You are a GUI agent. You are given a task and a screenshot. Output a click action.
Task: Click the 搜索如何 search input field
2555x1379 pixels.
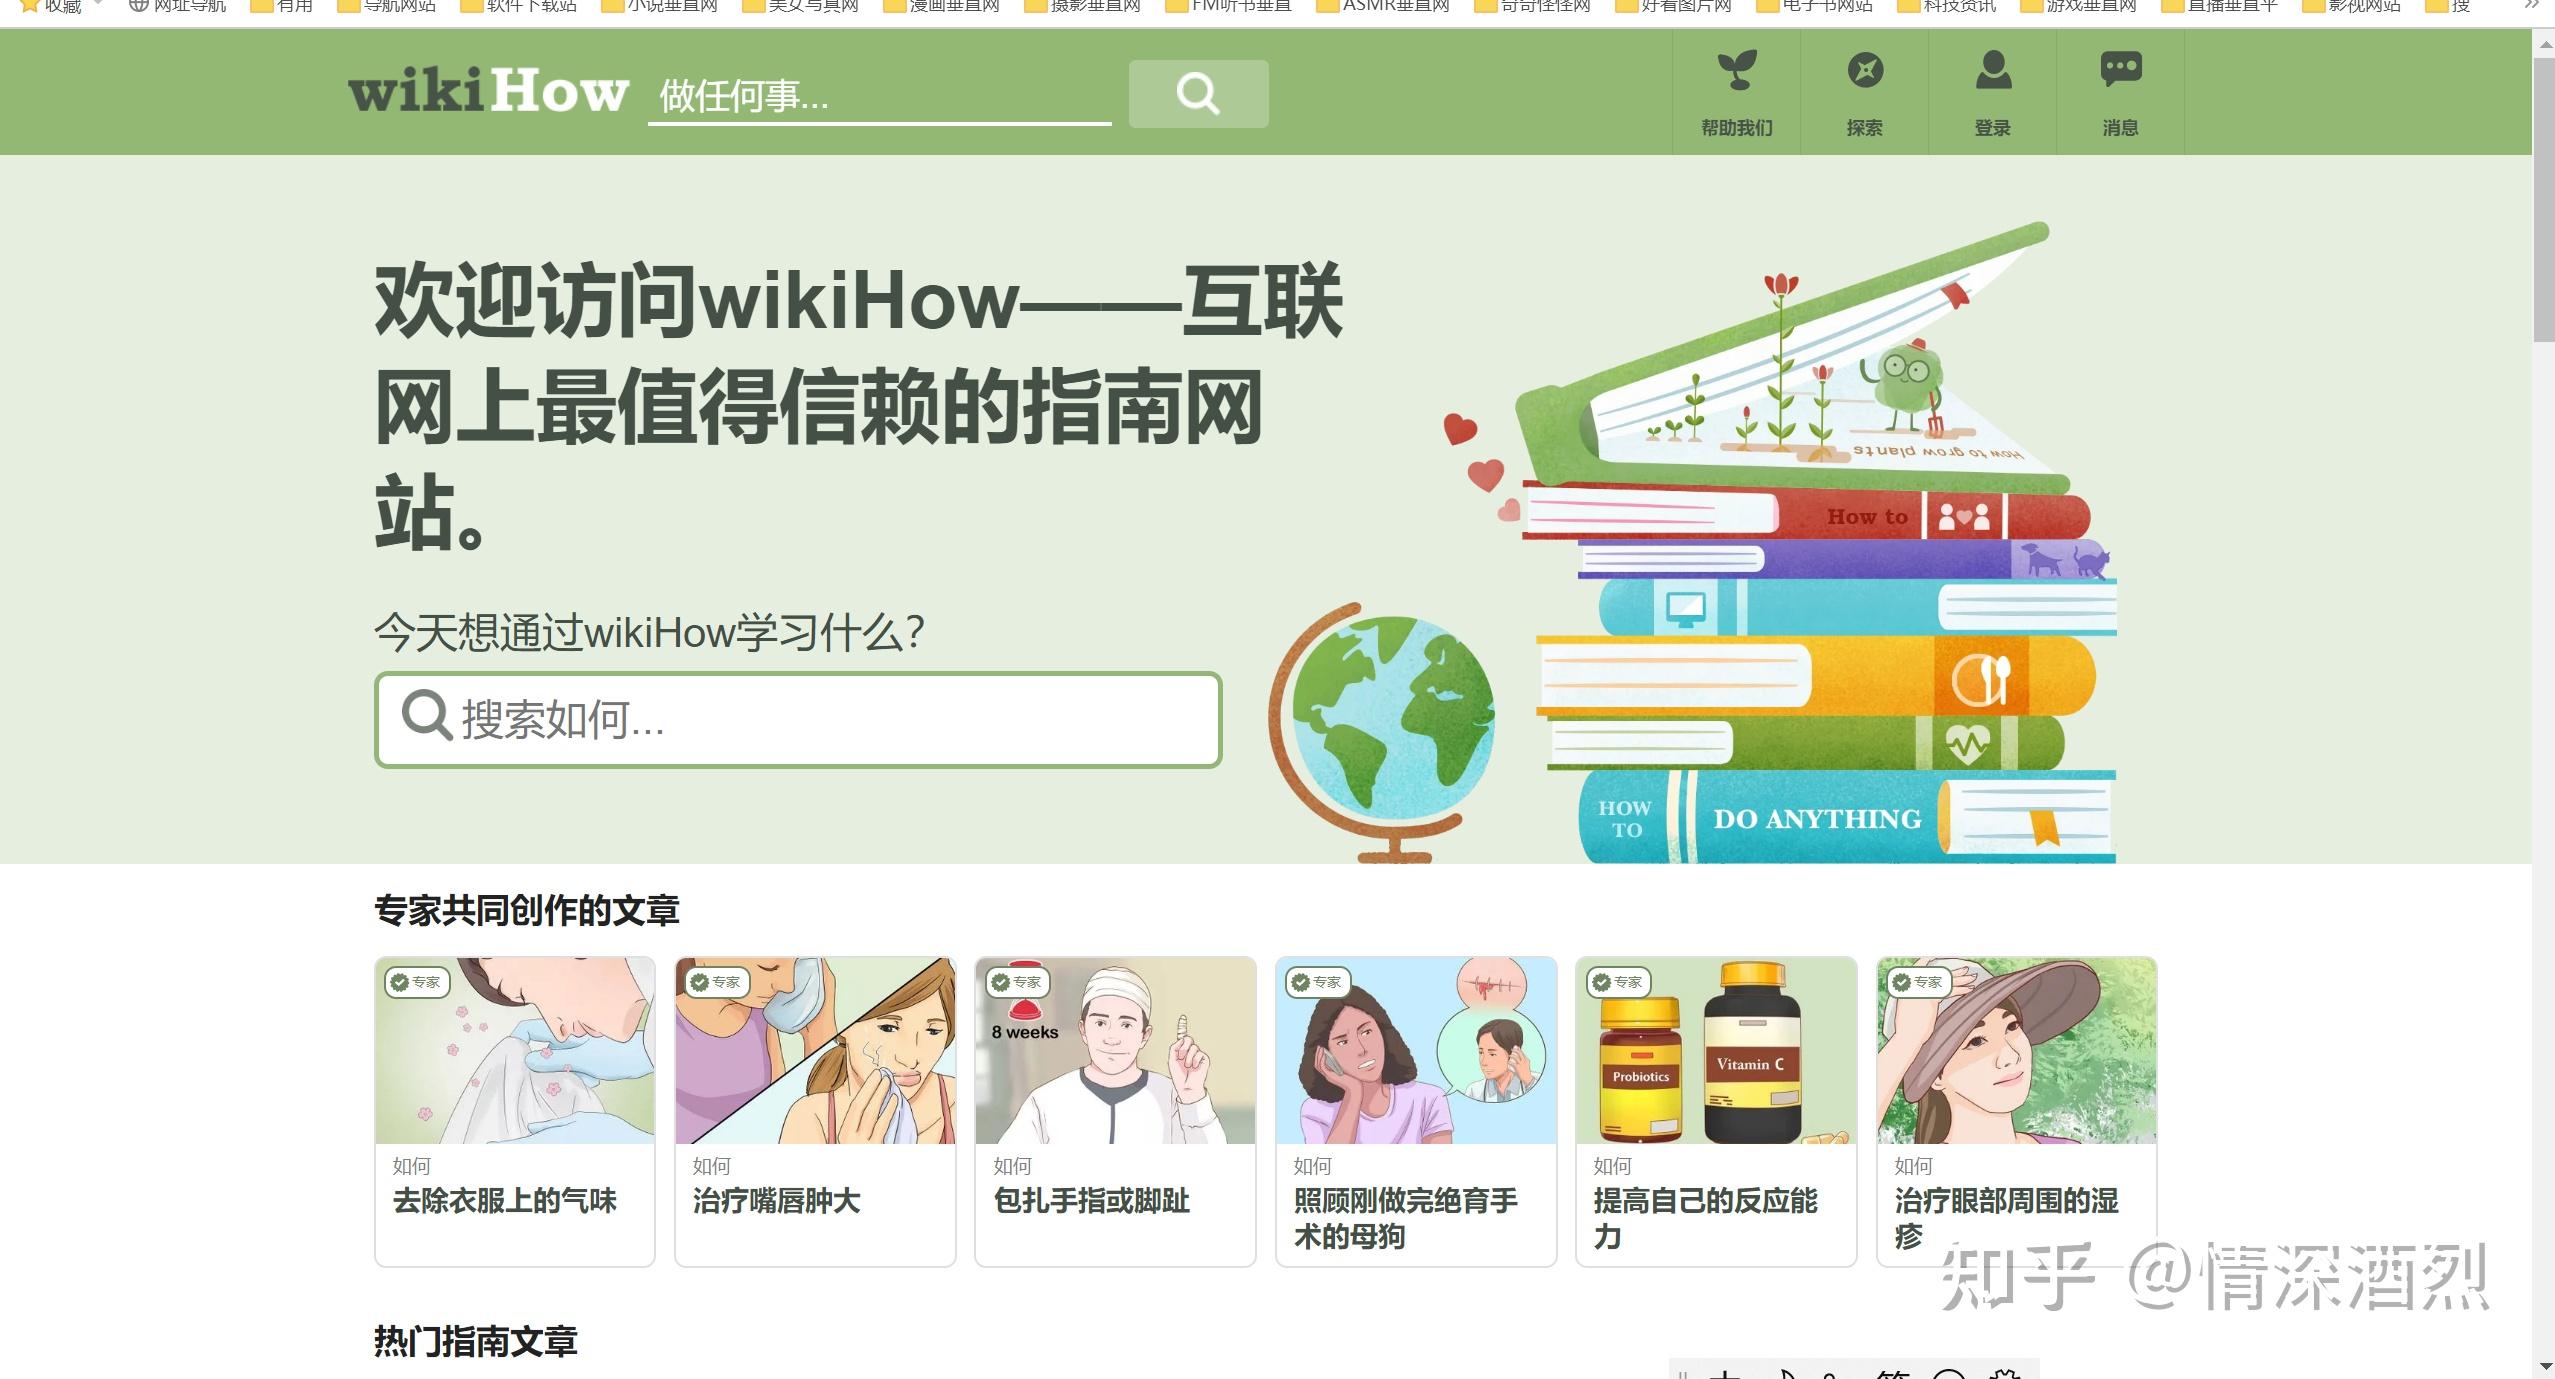798,718
